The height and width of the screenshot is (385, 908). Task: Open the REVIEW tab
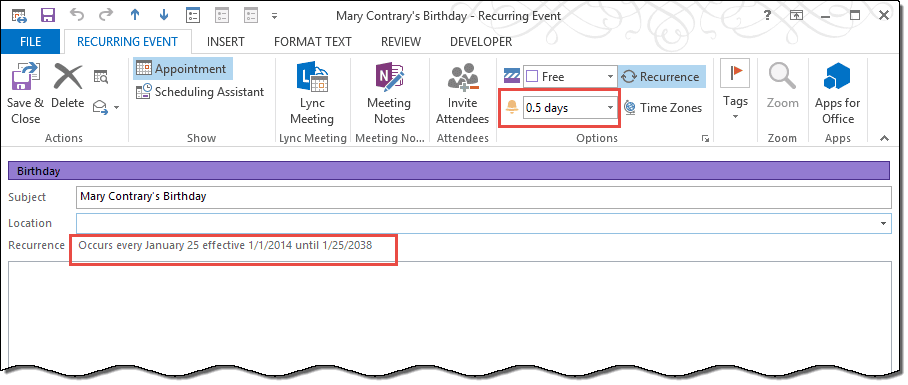pyautogui.click(x=401, y=42)
